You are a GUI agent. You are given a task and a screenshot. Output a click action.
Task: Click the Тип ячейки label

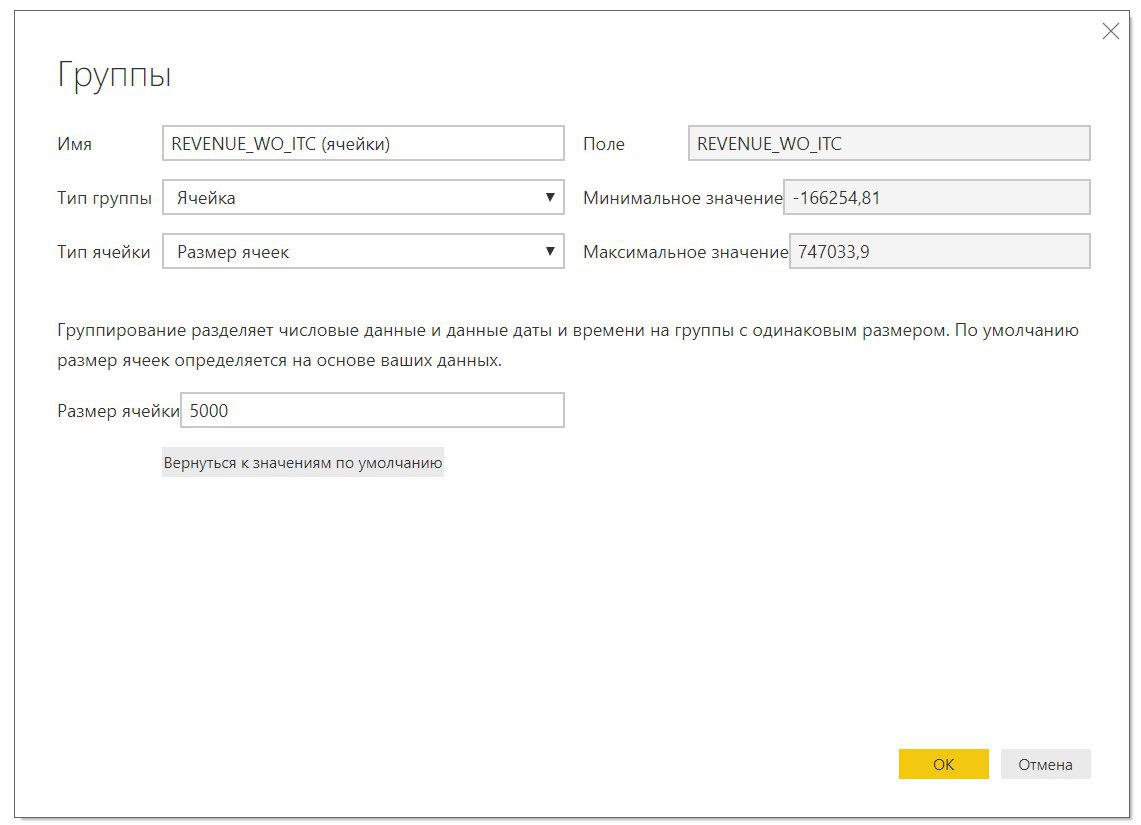(104, 252)
